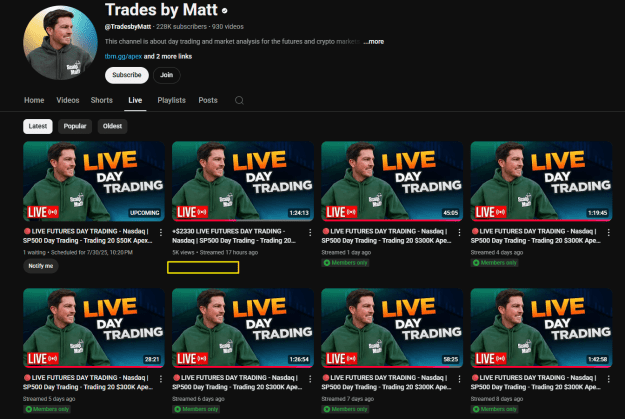The image size is (625, 419).
Task: Open the Shorts tab
Action: point(102,100)
